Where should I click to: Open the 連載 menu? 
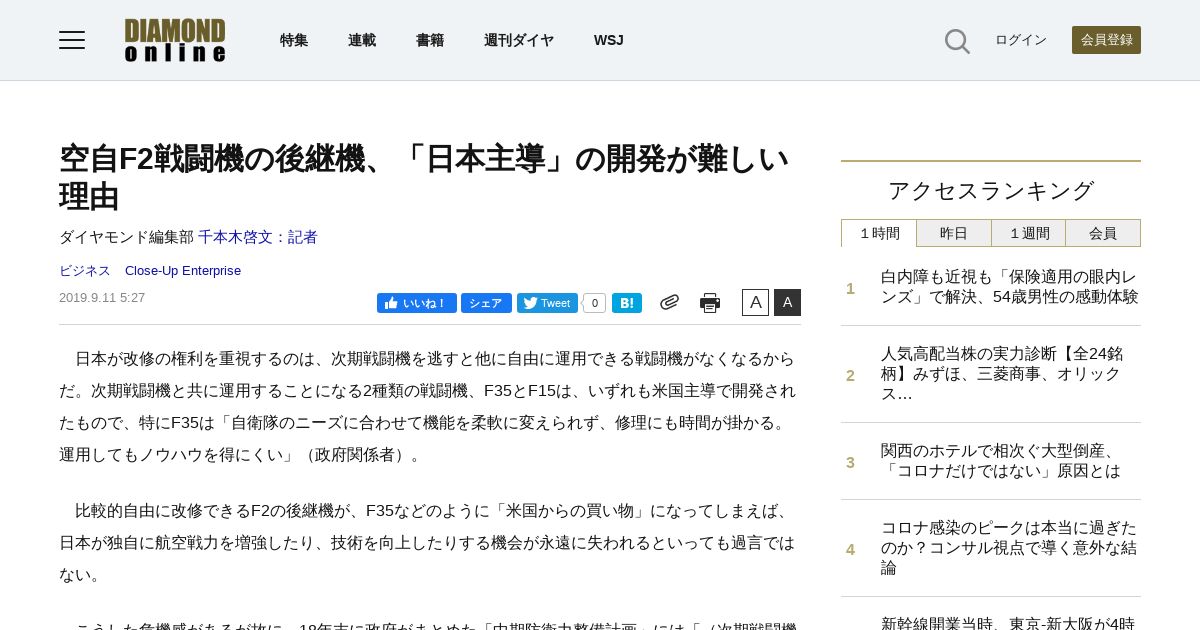(362, 40)
